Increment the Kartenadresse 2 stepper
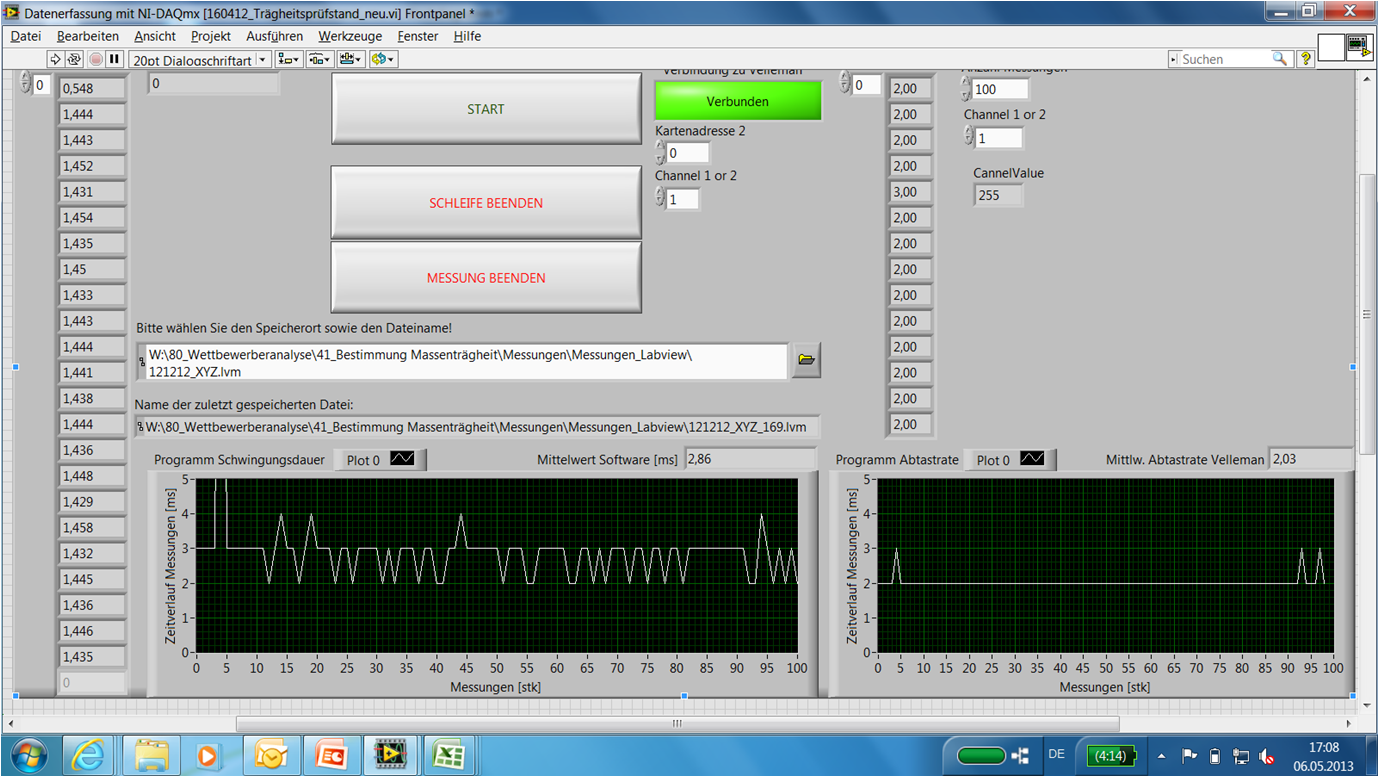Screen dimensions: 1379x777 660,147
